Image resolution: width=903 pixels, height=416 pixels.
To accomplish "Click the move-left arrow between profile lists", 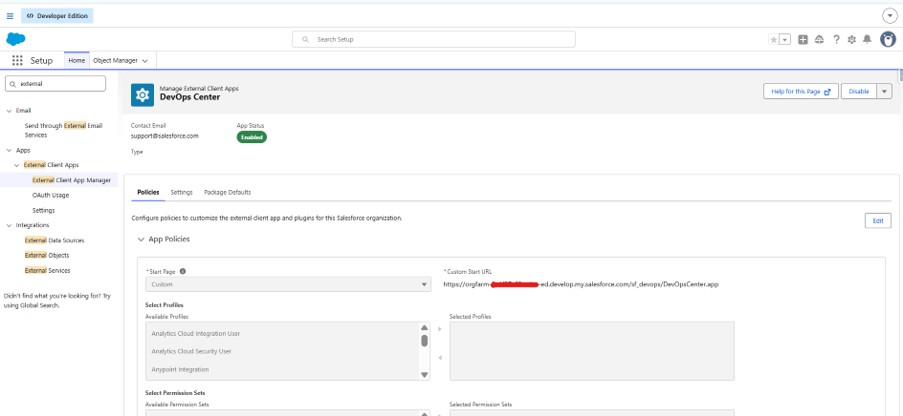I will (x=440, y=358).
